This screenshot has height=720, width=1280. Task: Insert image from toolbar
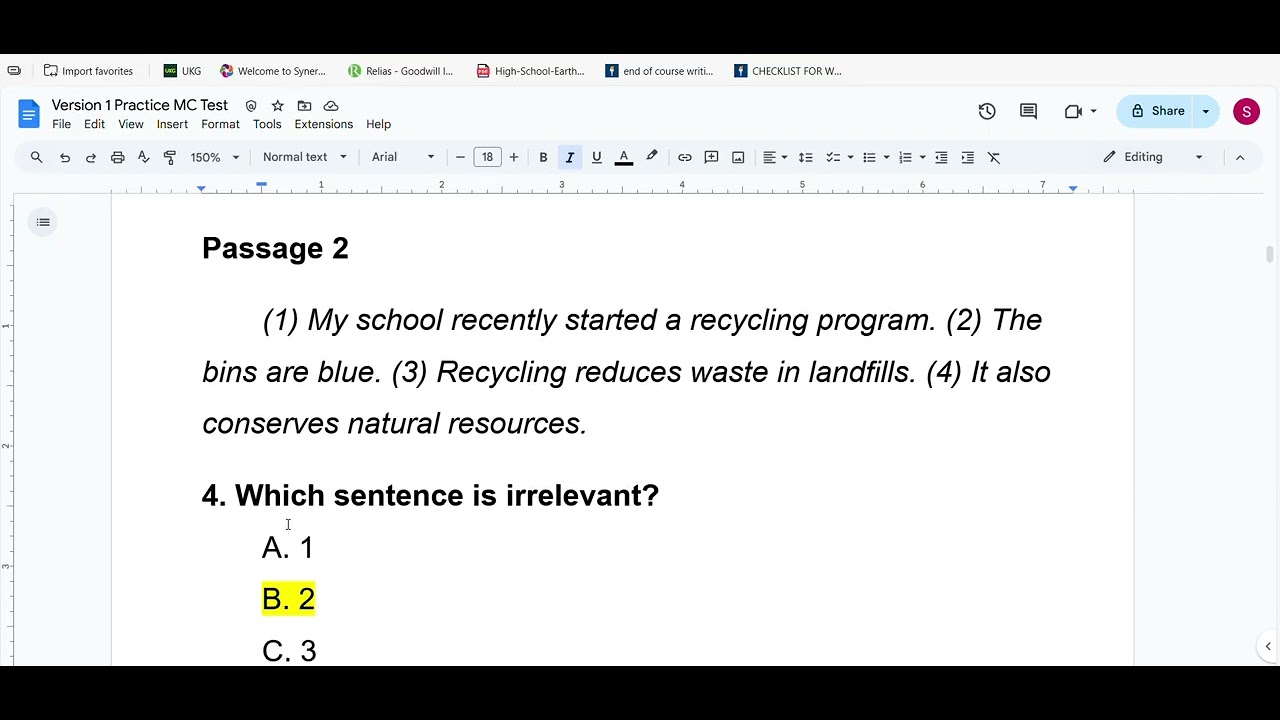click(x=738, y=157)
